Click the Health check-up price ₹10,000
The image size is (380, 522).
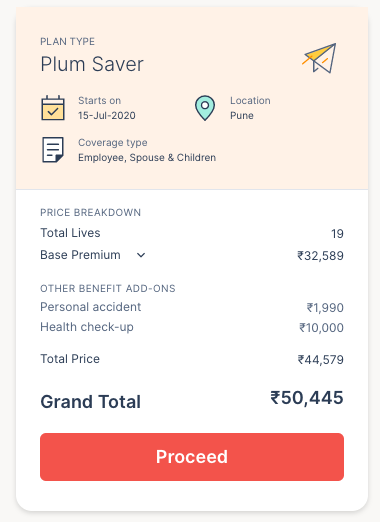click(321, 328)
